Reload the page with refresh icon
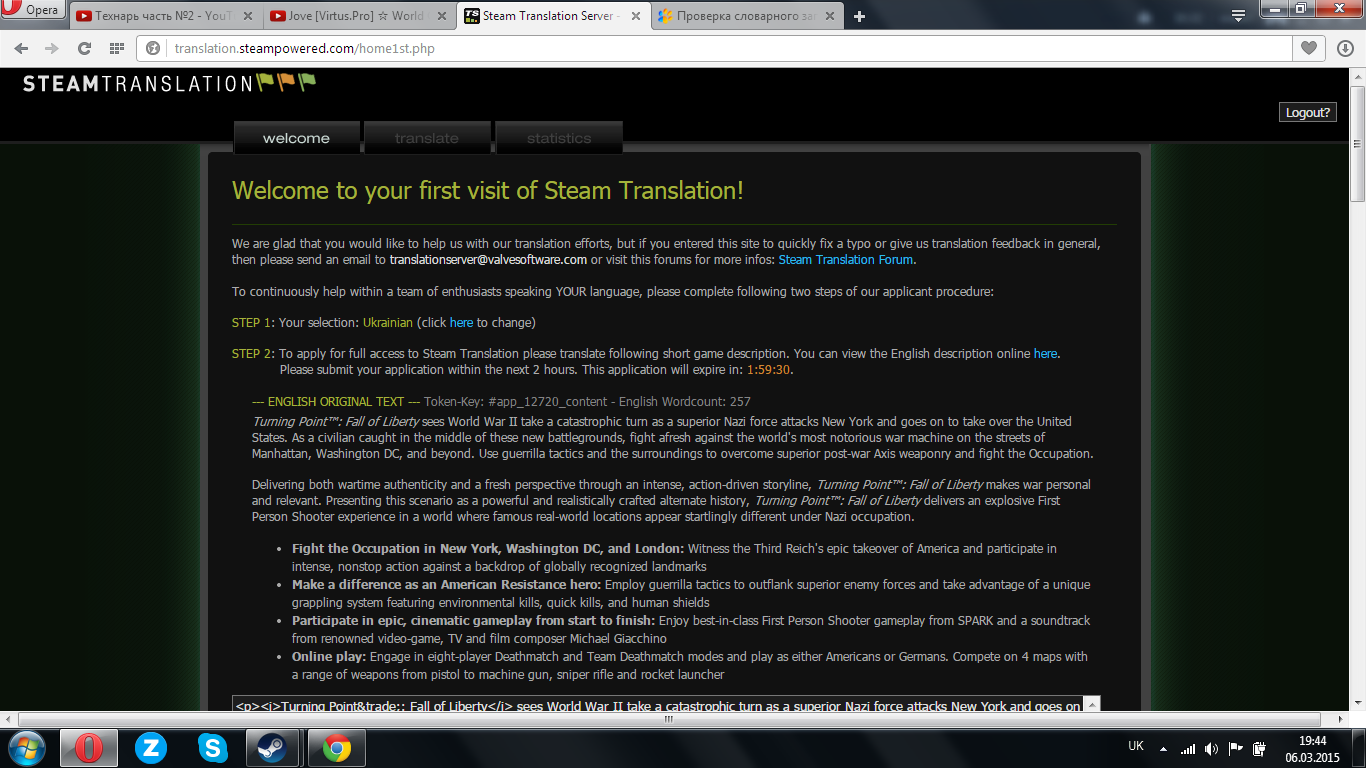 coord(84,48)
